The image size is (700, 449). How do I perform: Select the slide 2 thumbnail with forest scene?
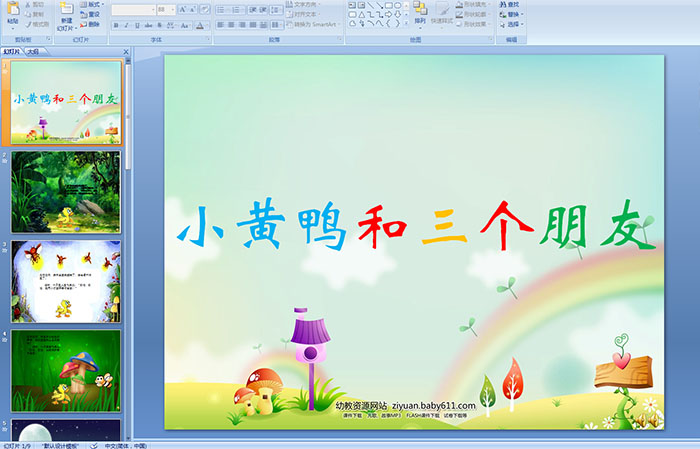point(66,192)
